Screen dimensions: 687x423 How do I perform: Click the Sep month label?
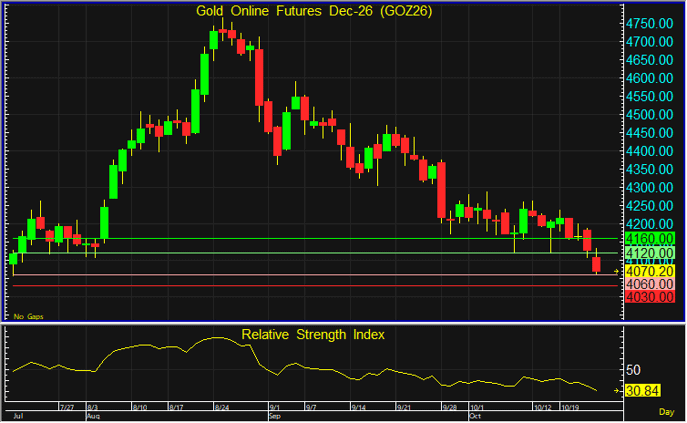(x=275, y=416)
